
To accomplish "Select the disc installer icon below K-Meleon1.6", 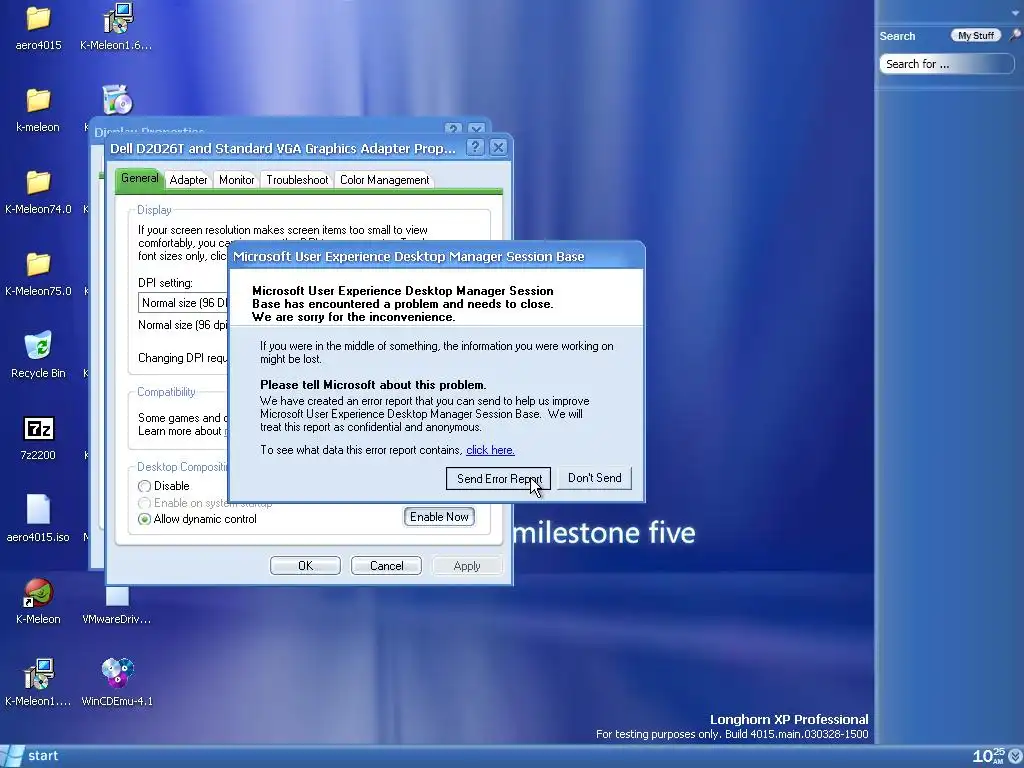I will pyautogui.click(x=118, y=100).
